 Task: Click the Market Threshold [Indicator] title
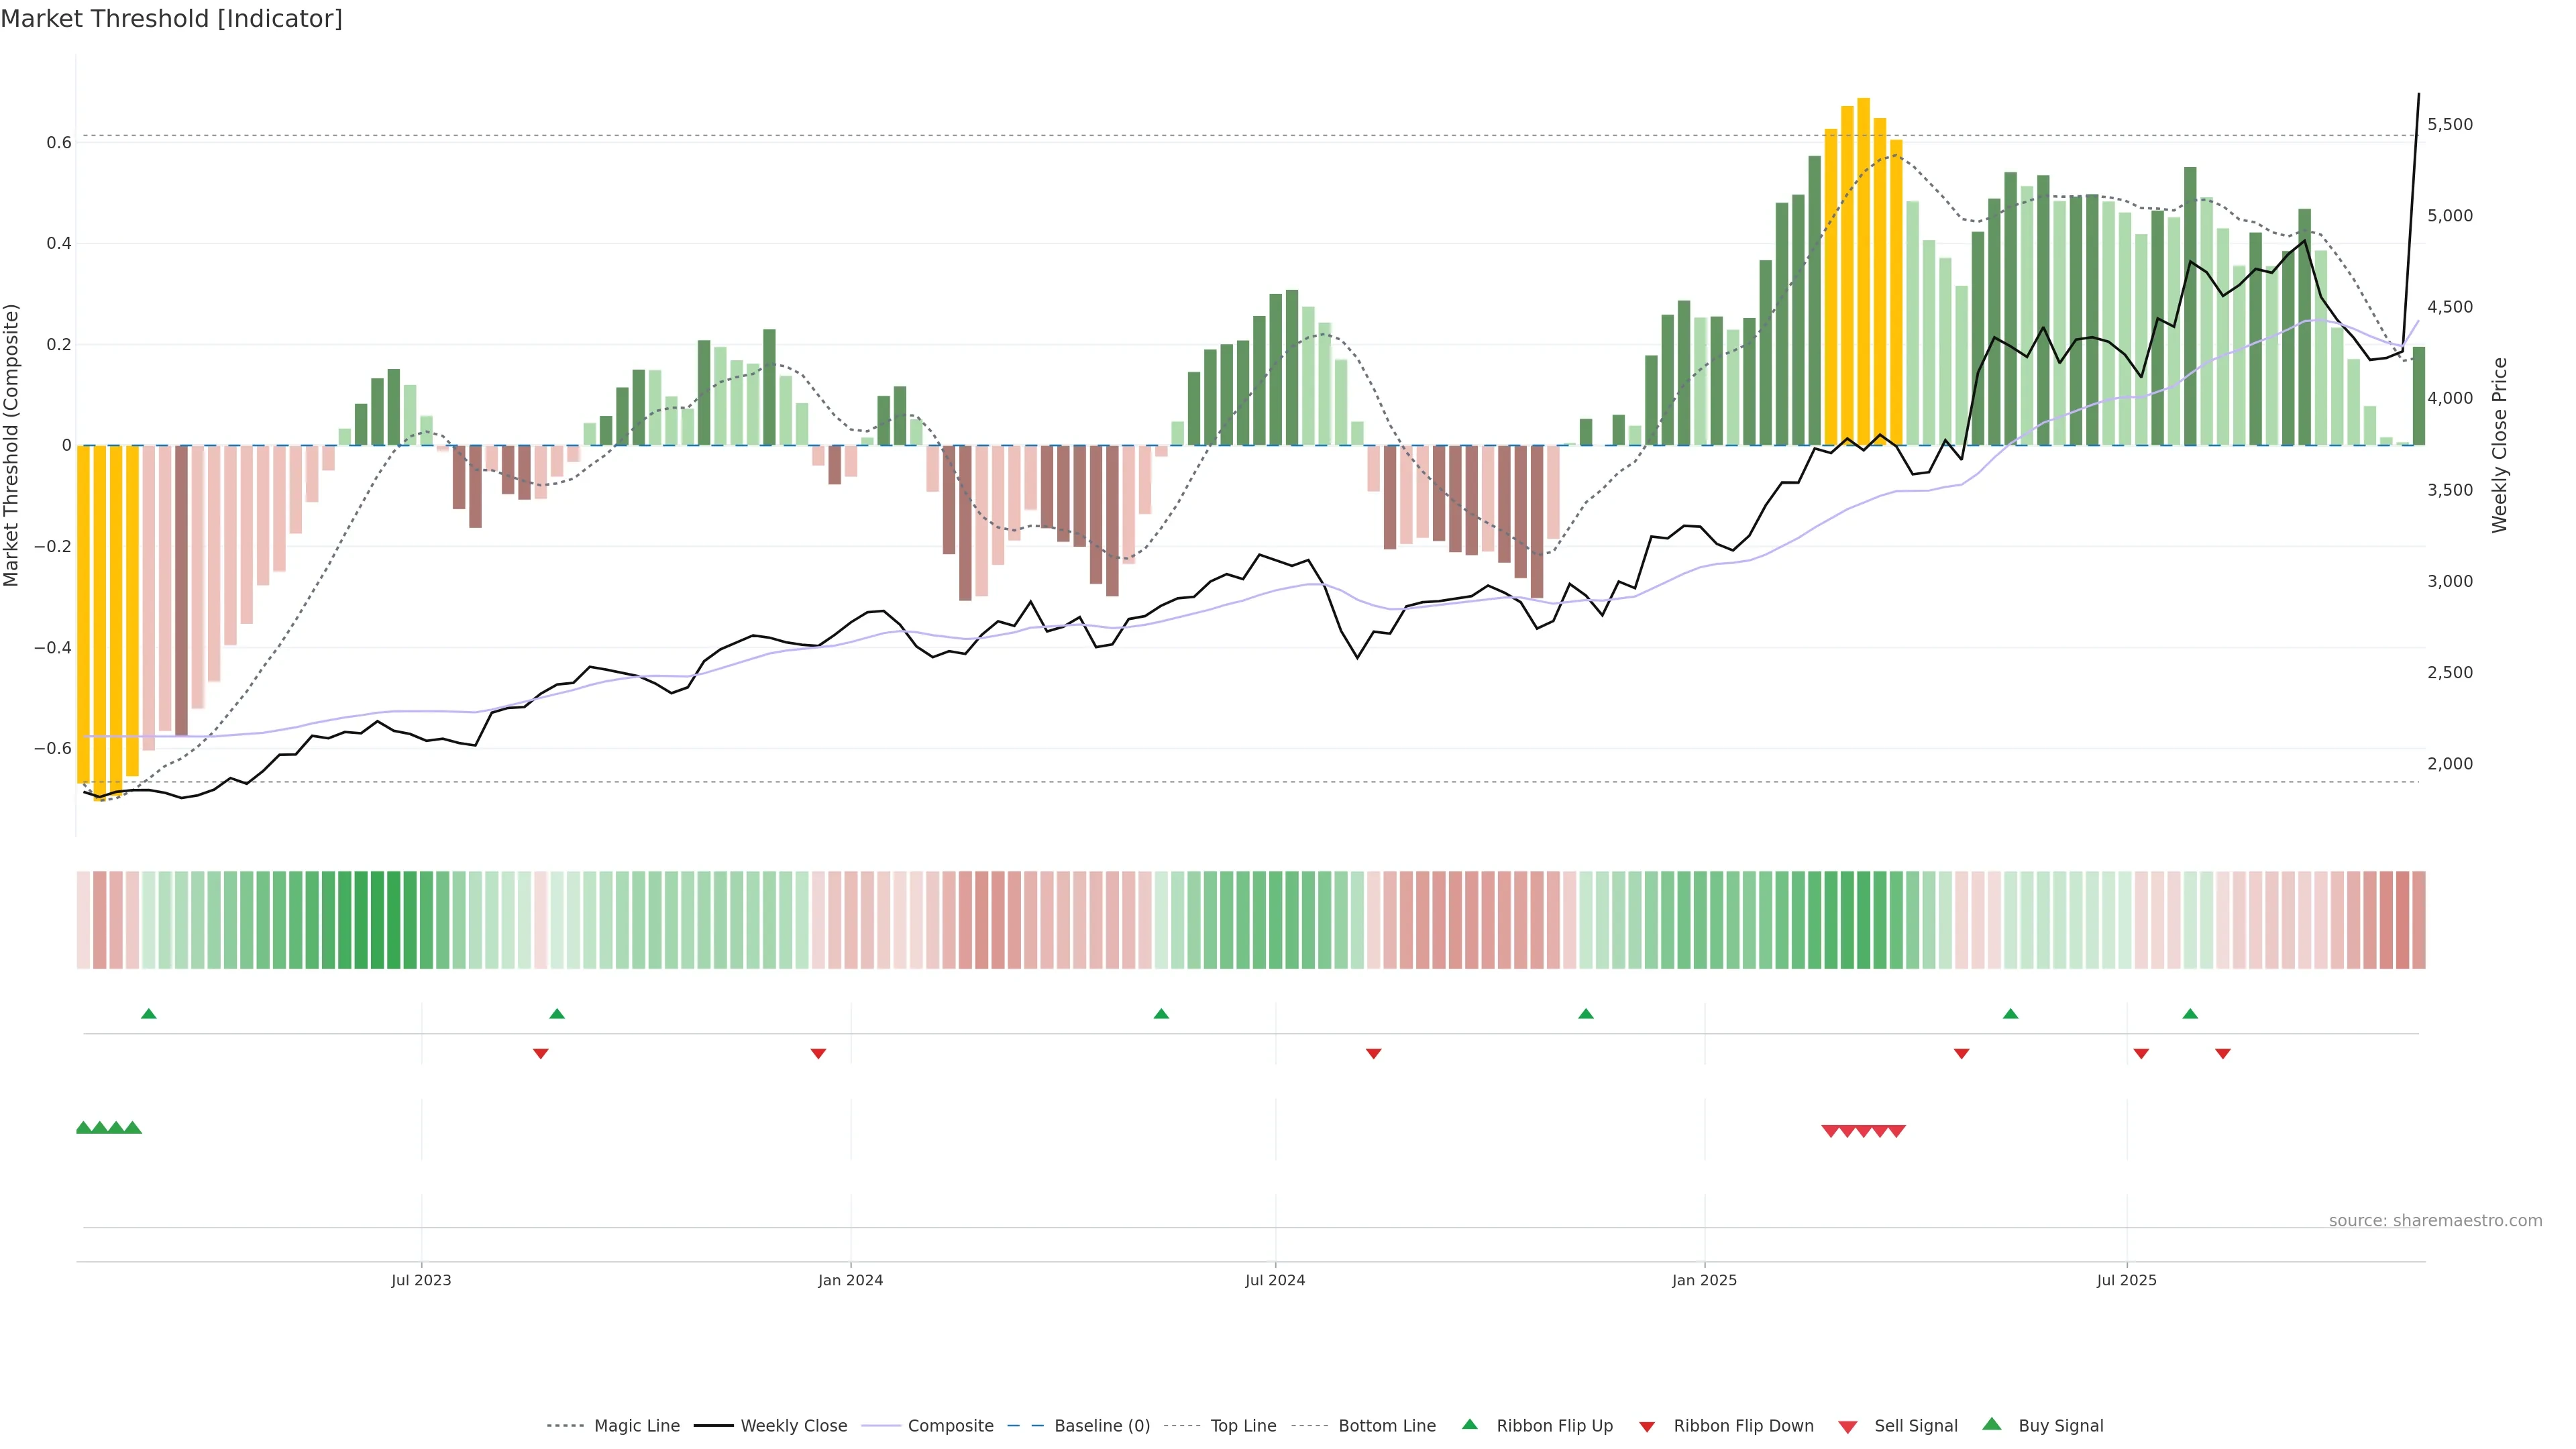click(171, 19)
